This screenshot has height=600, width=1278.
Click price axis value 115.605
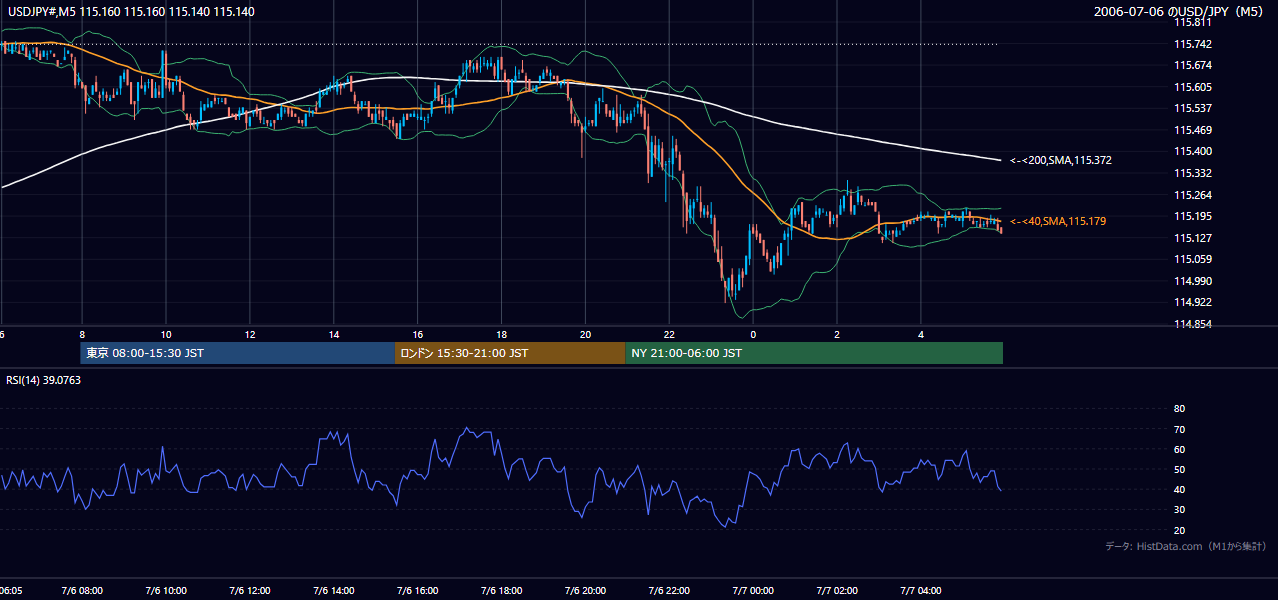[x=1194, y=87]
